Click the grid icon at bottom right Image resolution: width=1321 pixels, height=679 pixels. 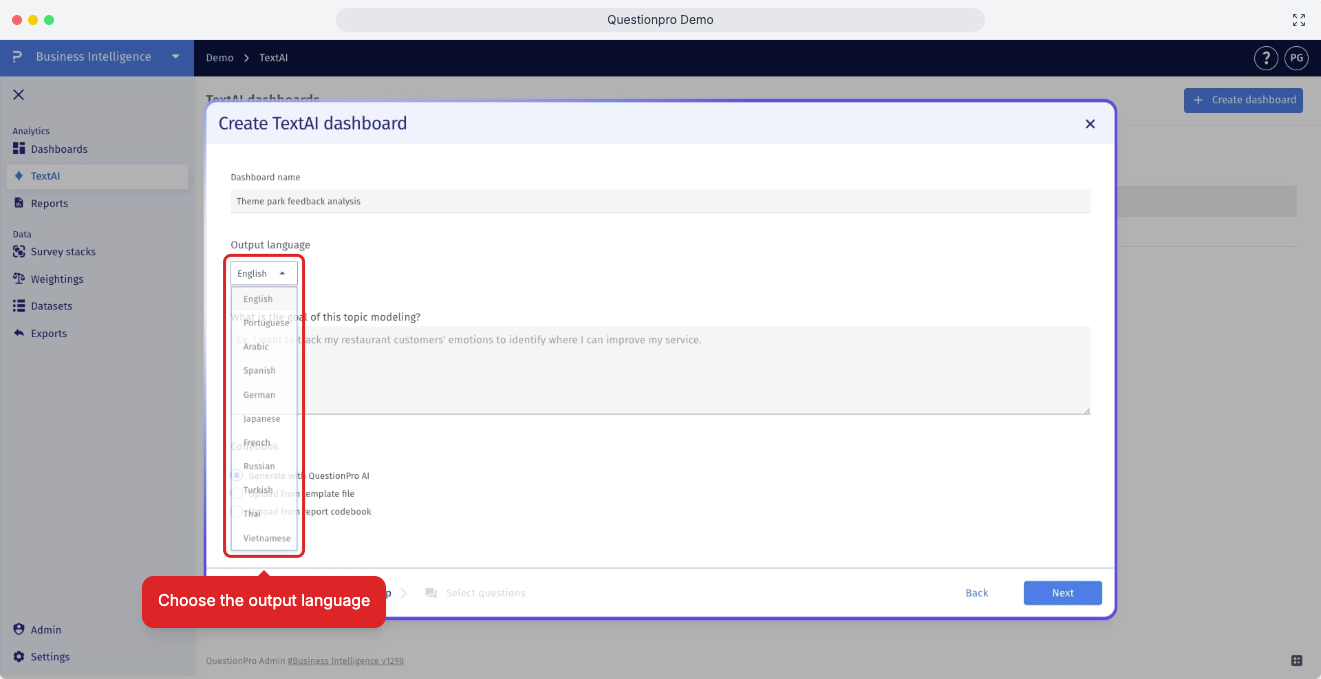[x=1297, y=660]
